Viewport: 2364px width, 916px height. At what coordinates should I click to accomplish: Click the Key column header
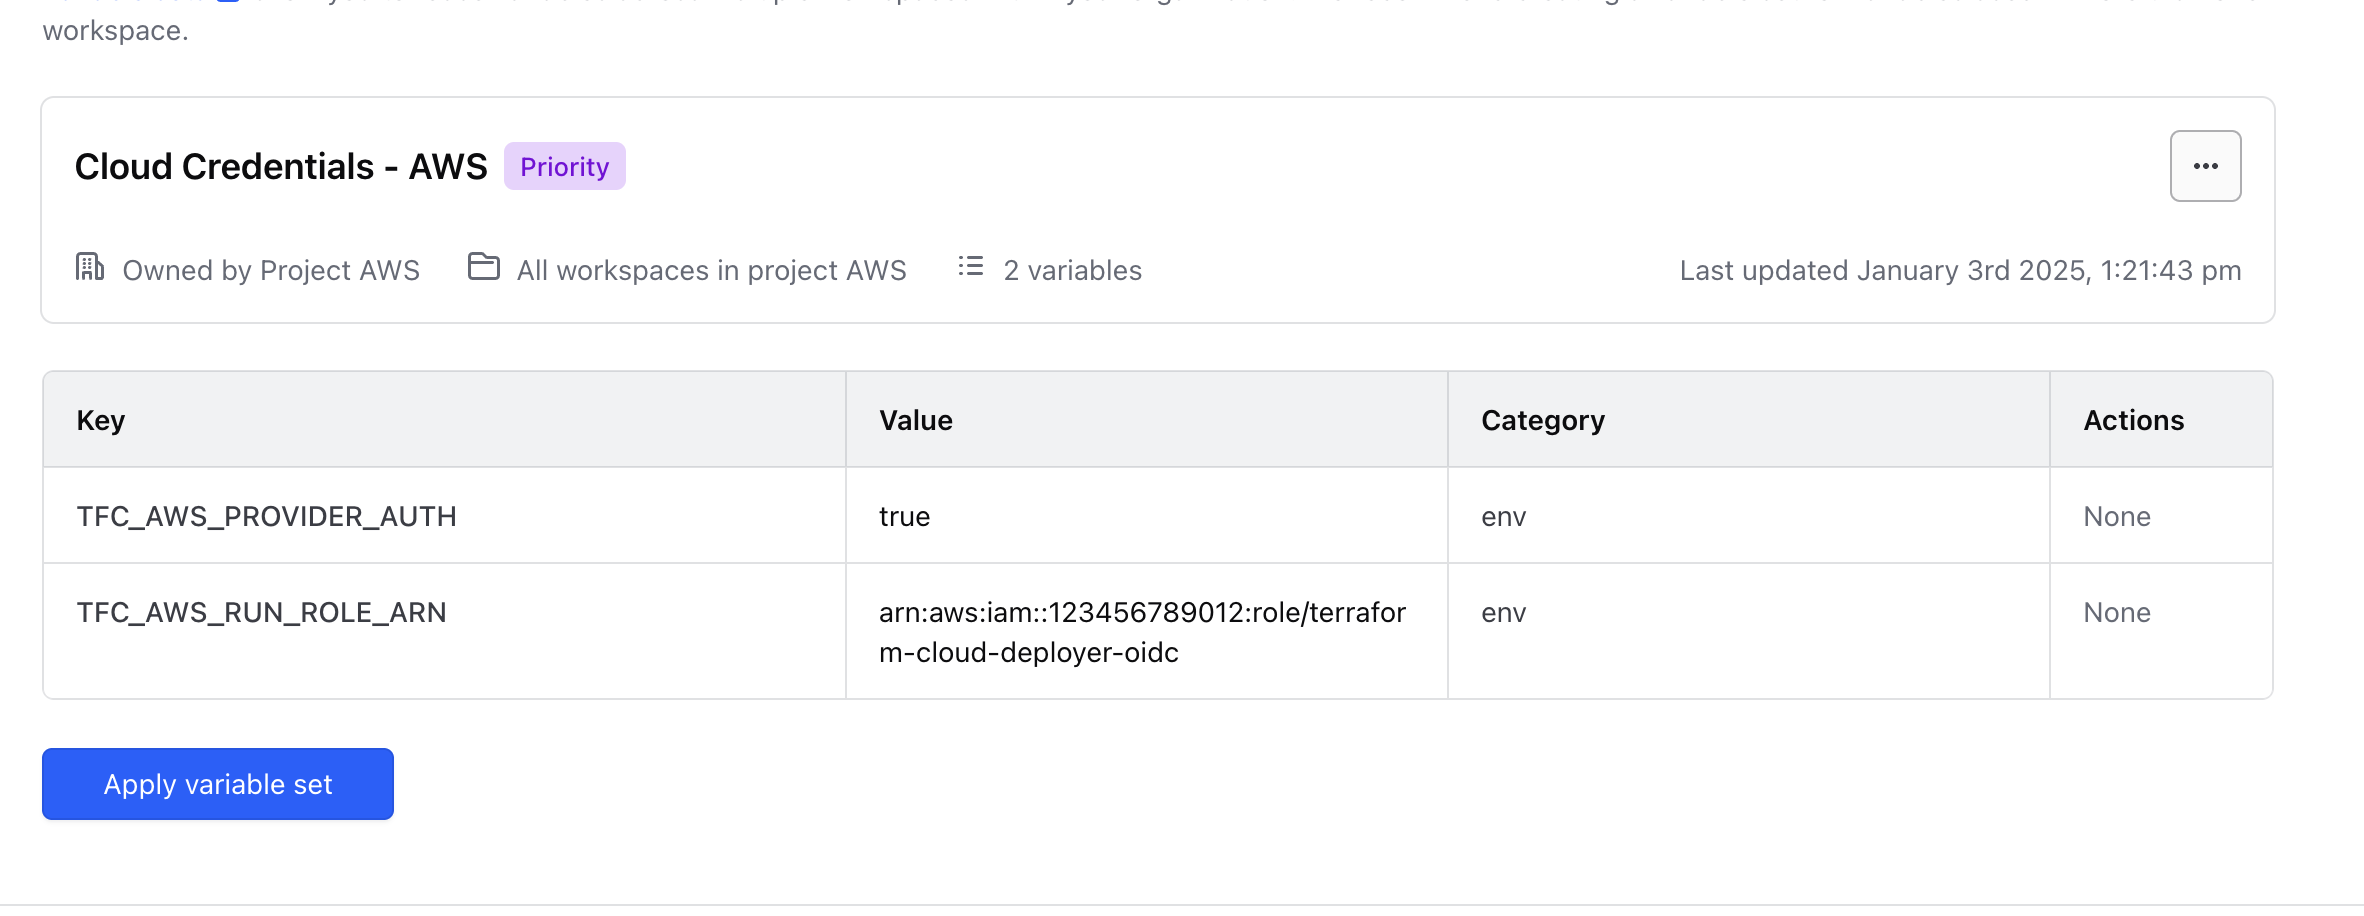click(x=101, y=420)
